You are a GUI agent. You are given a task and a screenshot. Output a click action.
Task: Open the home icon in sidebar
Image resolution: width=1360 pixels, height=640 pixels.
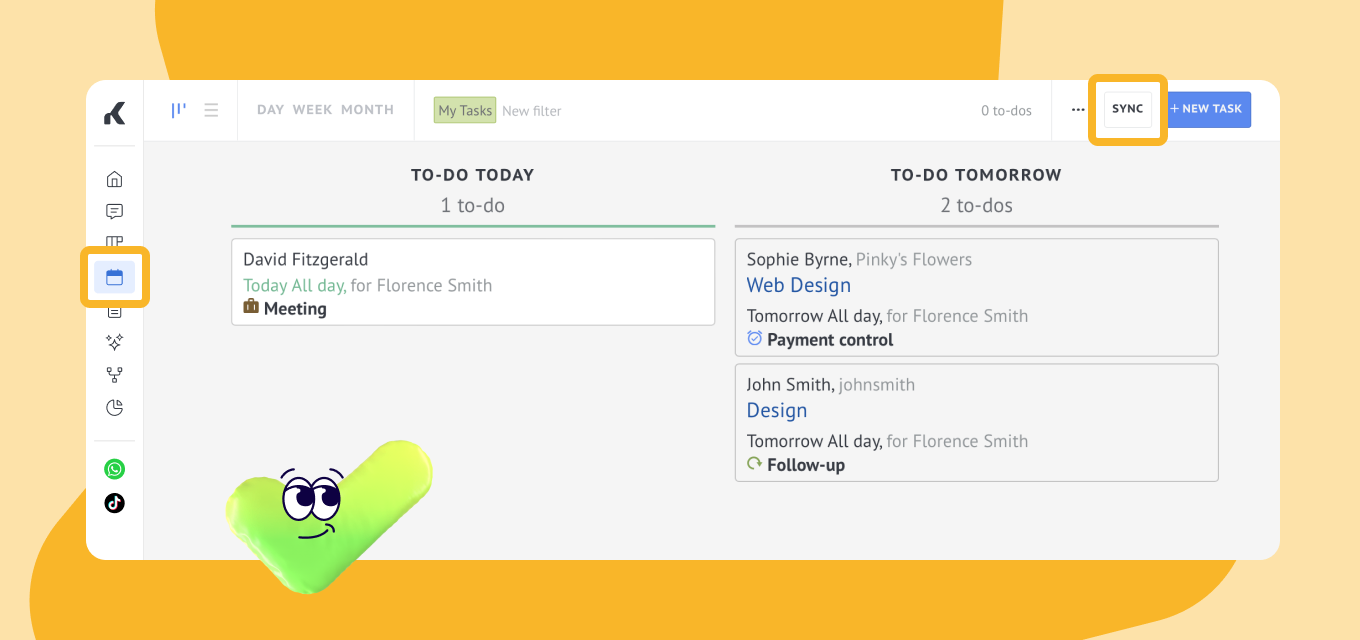[x=115, y=179]
